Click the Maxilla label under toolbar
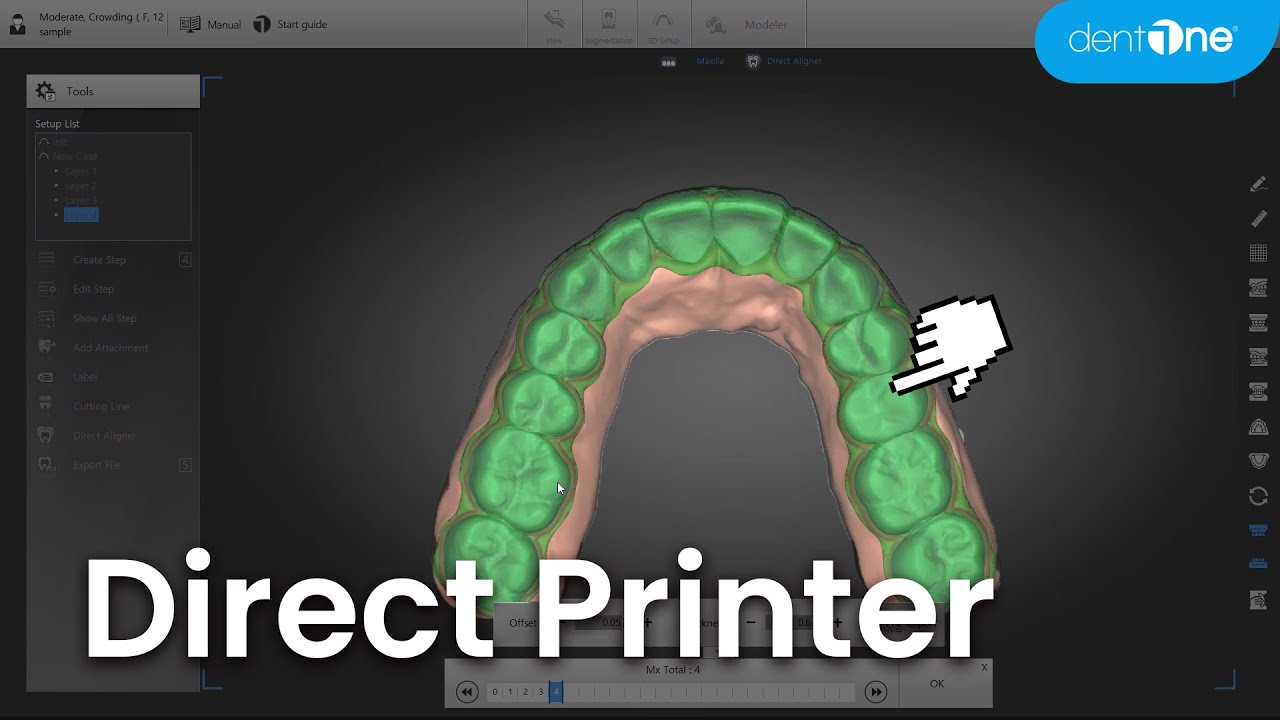The image size is (1280, 720). pyautogui.click(x=710, y=61)
